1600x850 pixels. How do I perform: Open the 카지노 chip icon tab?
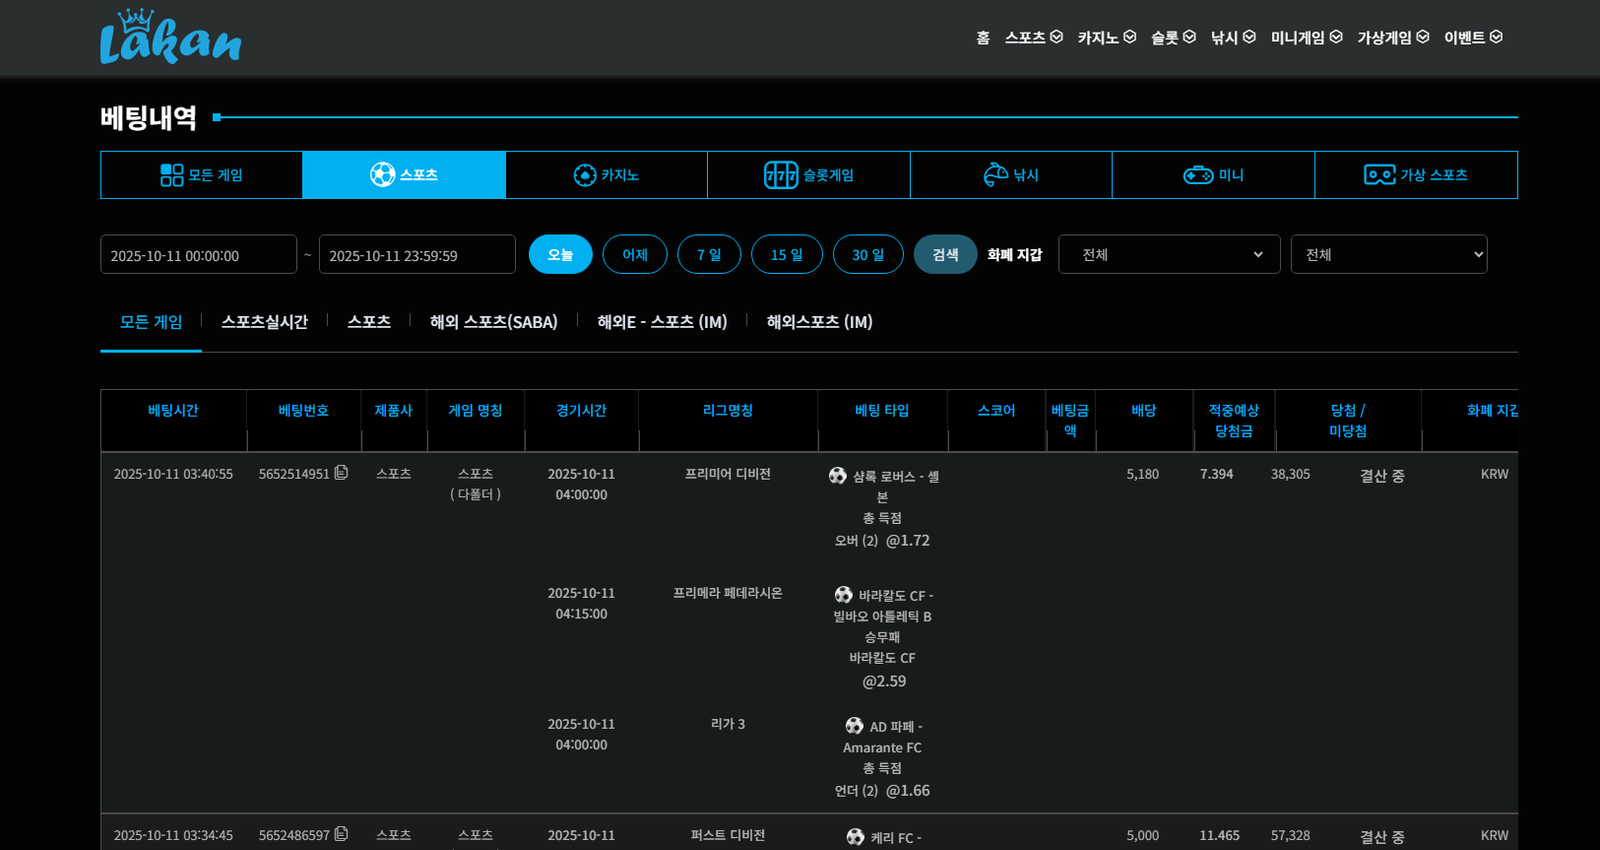[x=606, y=175]
